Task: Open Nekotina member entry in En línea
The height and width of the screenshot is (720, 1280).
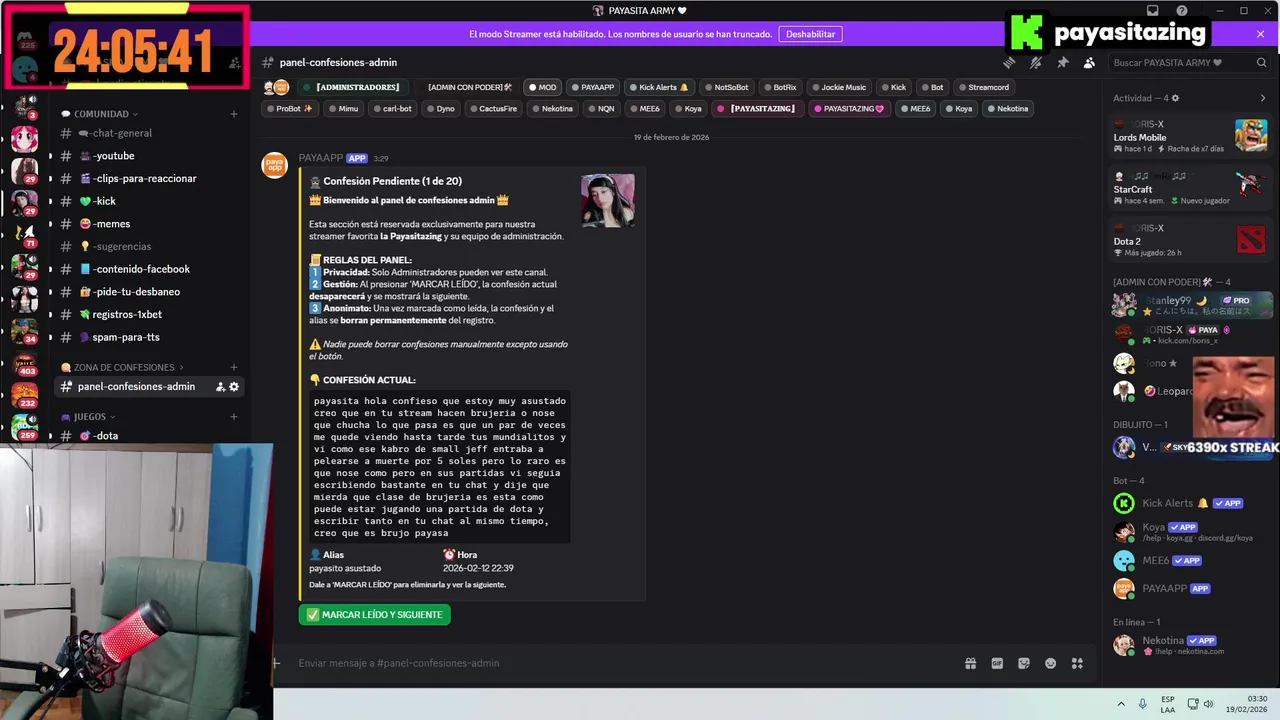Action: 1190,645
